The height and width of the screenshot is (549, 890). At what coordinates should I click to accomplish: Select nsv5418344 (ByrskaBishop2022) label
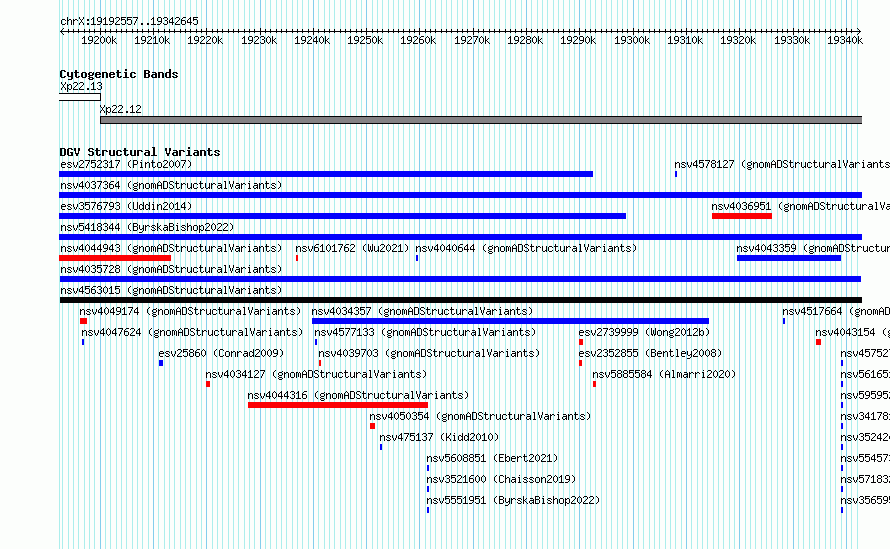click(147, 227)
